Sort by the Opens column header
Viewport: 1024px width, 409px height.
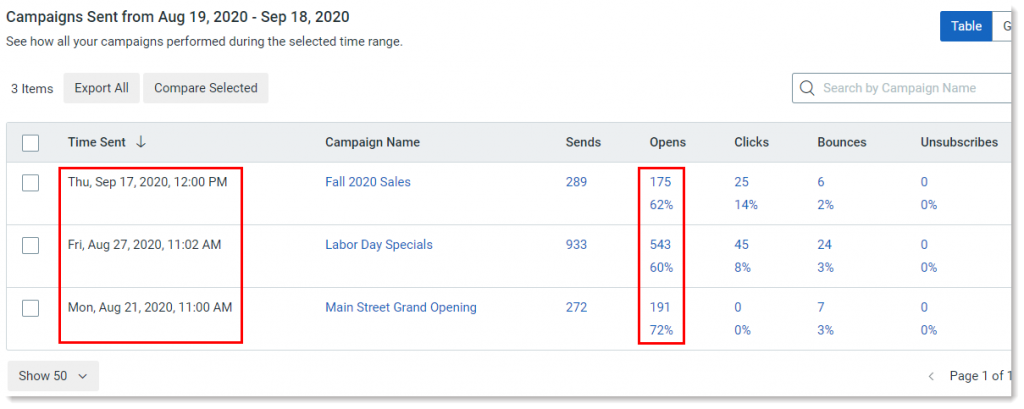667,142
